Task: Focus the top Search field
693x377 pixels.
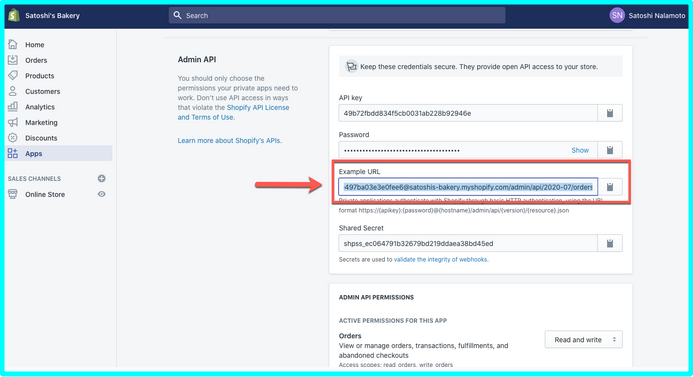Action: 337,15
